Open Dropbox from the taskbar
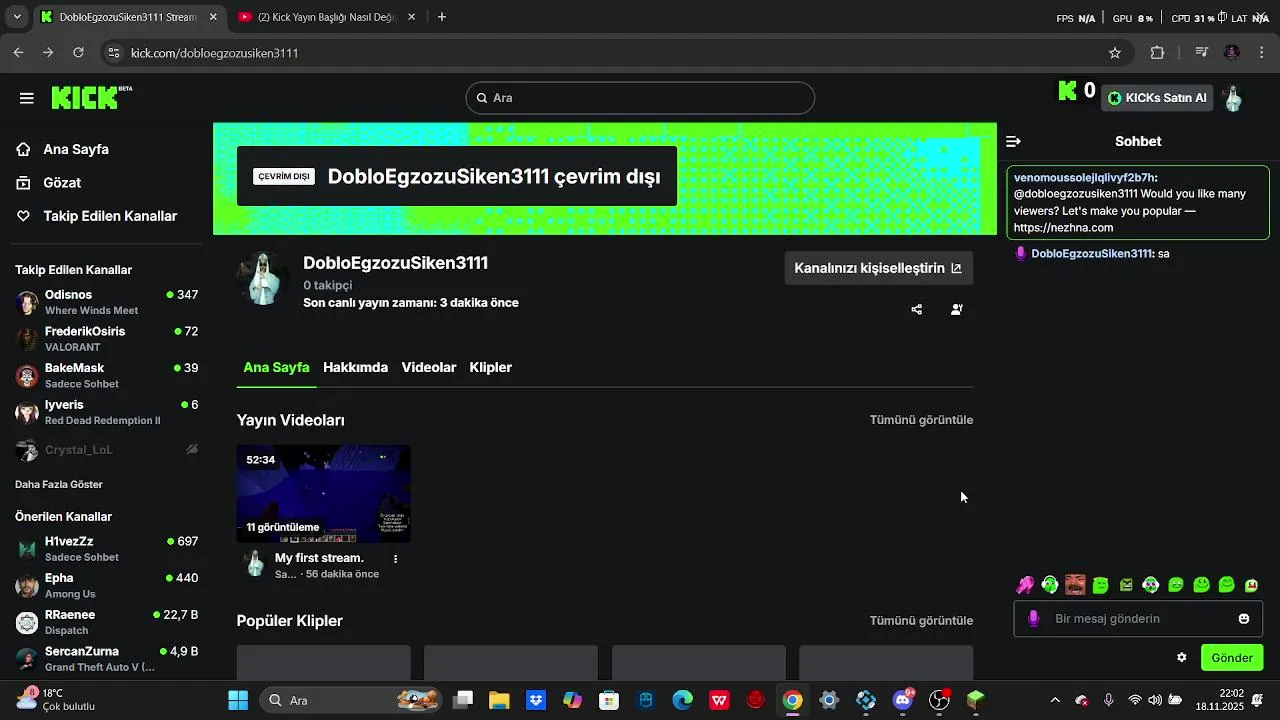This screenshot has width=1280, height=720. click(x=536, y=700)
